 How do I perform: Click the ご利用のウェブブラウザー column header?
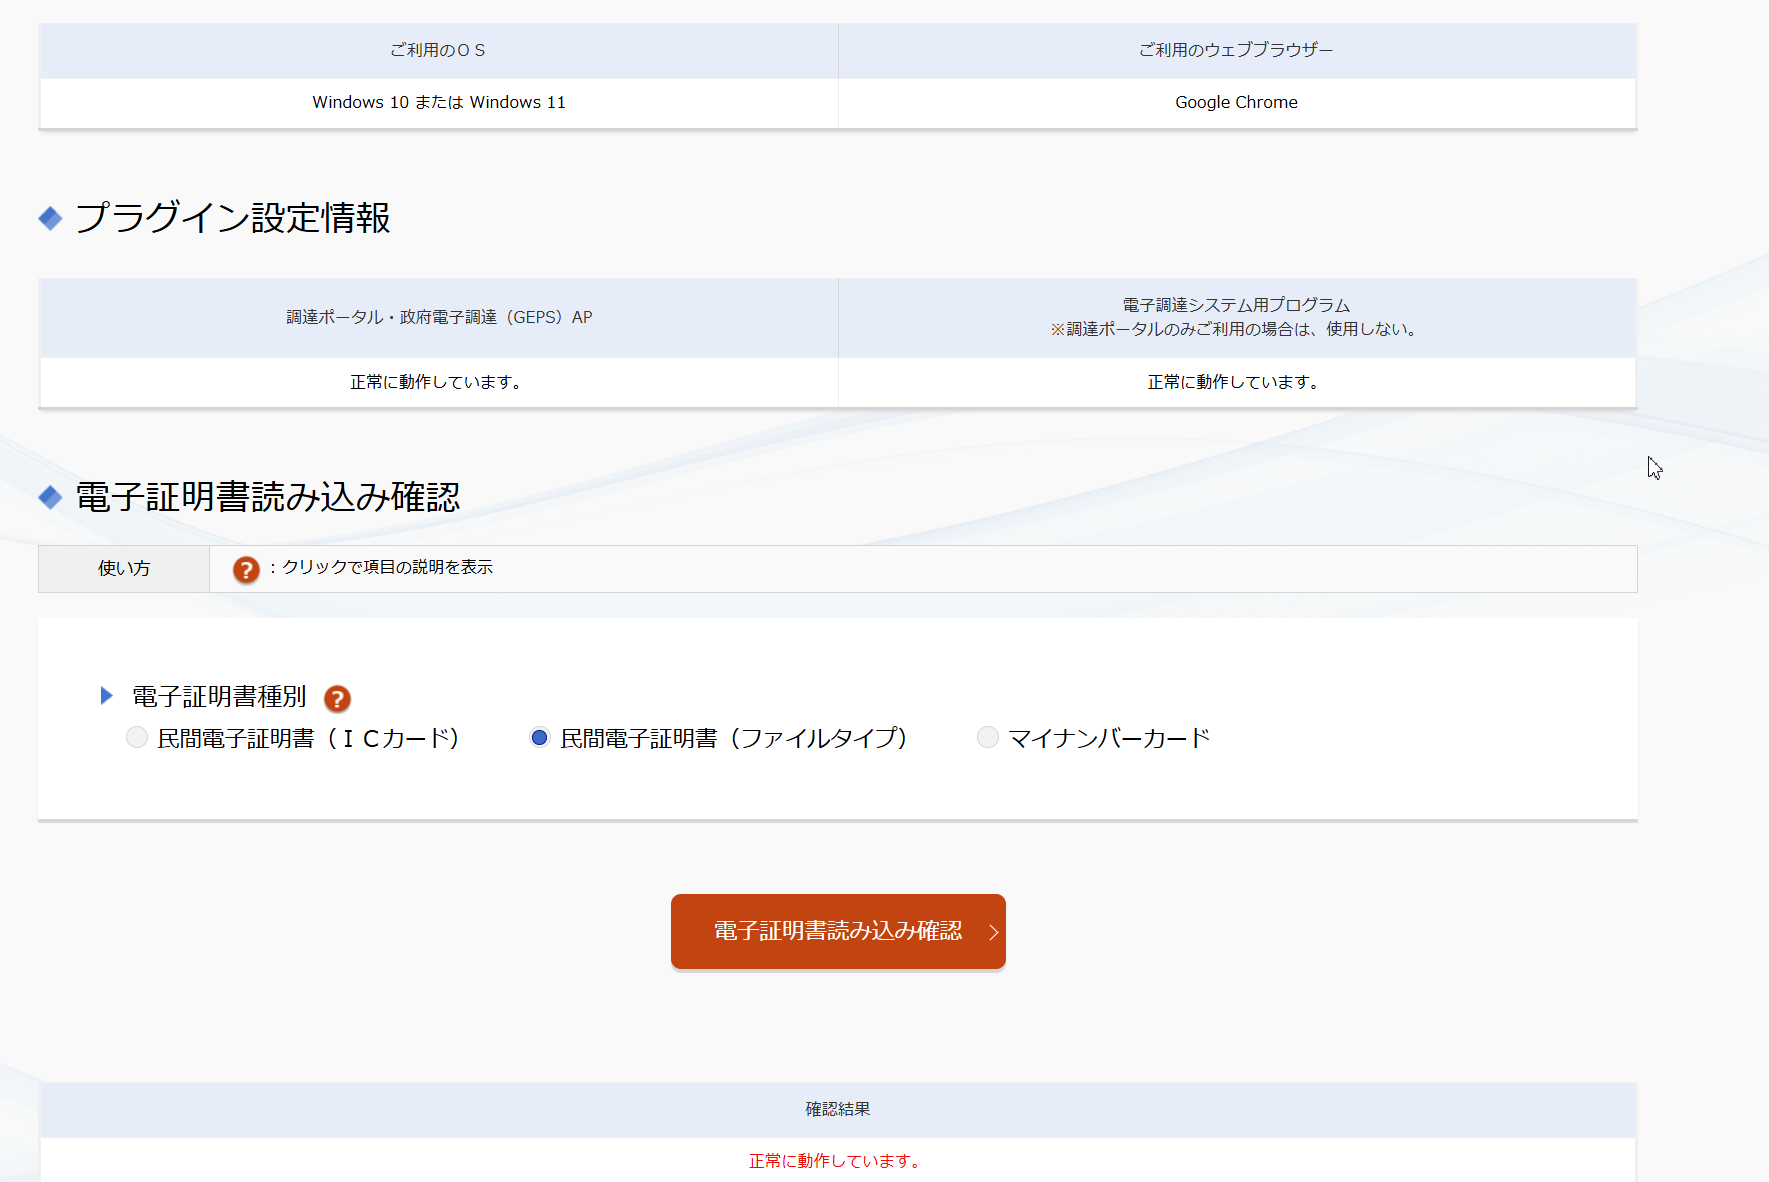click(1236, 50)
